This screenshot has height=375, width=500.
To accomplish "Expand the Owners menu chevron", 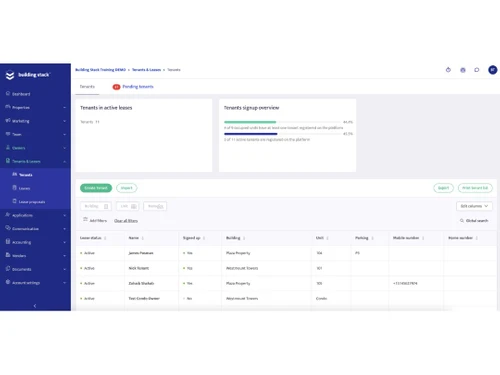I will tap(65, 148).
